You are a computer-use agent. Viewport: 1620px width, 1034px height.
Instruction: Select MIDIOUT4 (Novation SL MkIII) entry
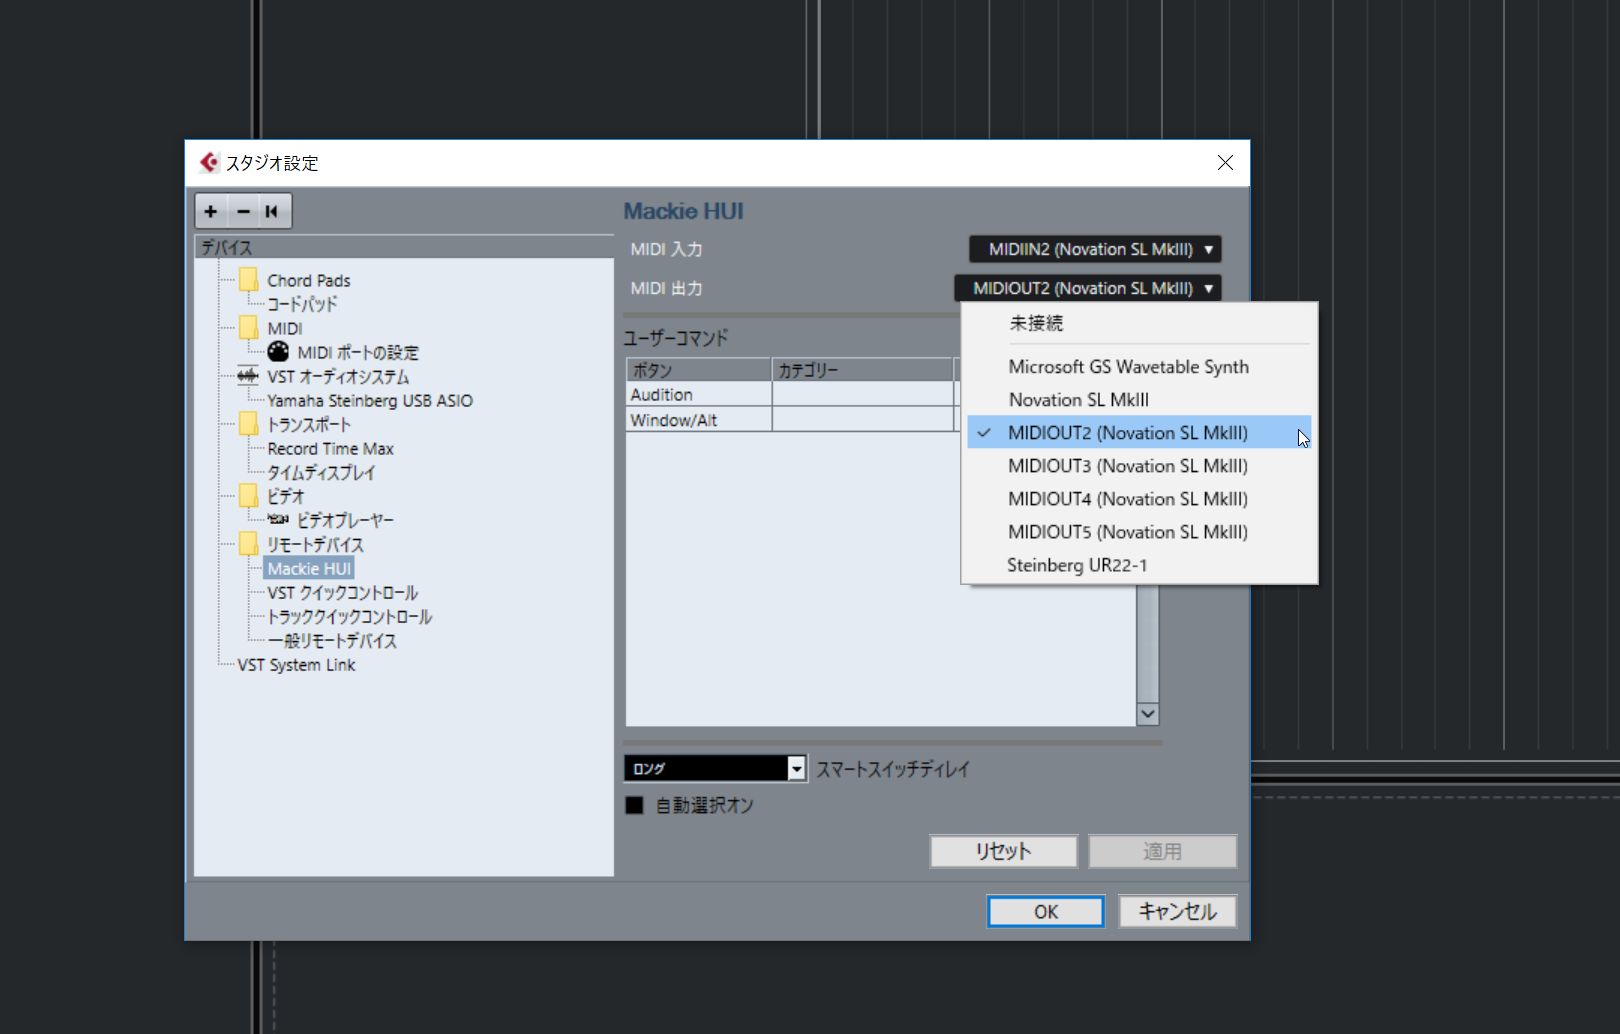pos(1139,499)
